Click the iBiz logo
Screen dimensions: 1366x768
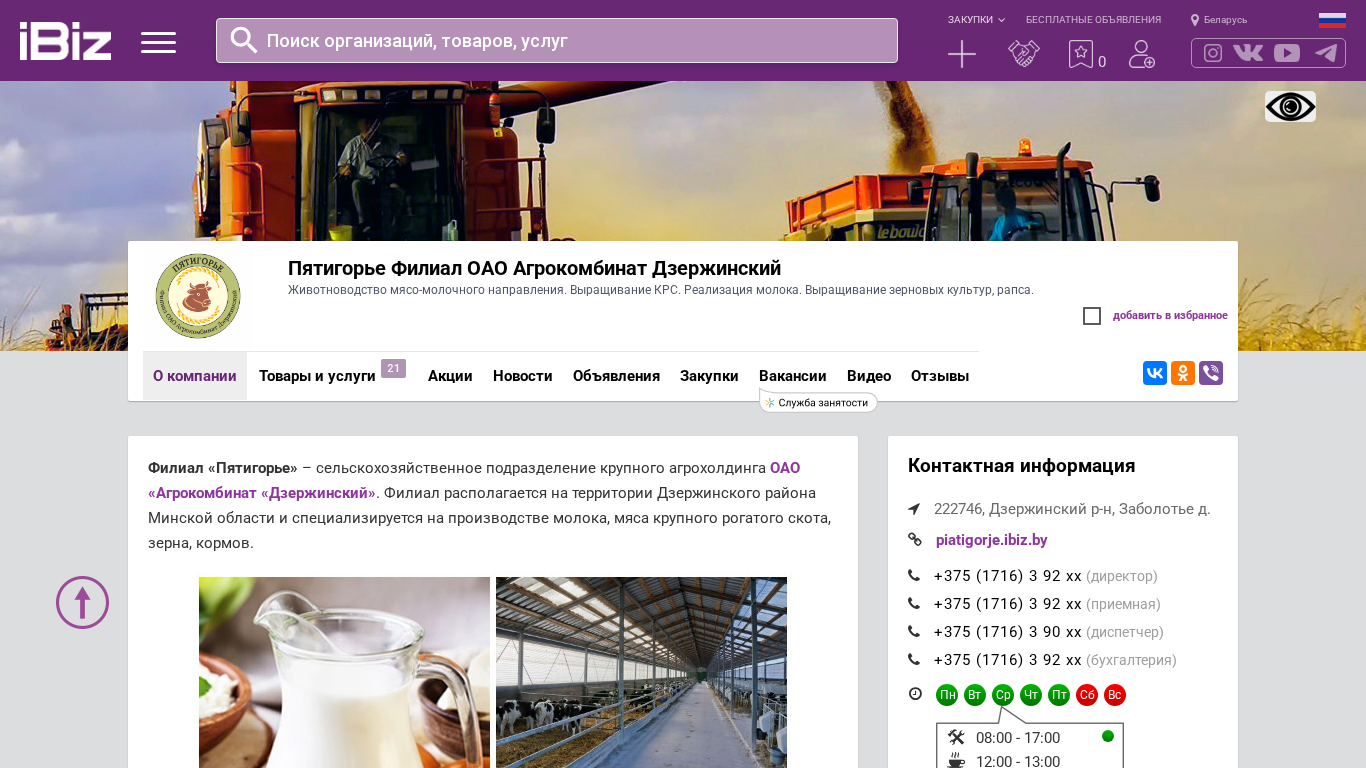[x=65, y=41]
